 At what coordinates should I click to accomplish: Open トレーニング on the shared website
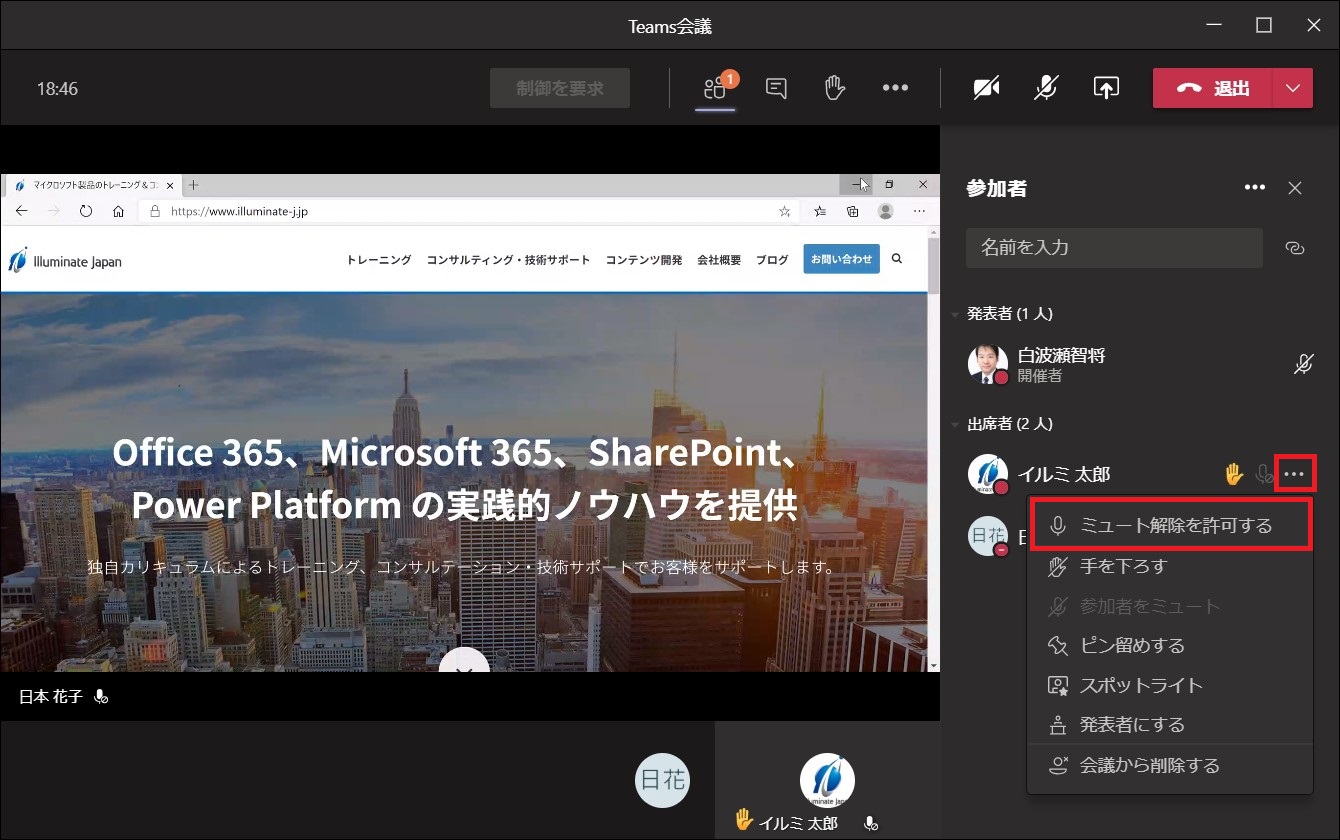[x=379, y=259]
